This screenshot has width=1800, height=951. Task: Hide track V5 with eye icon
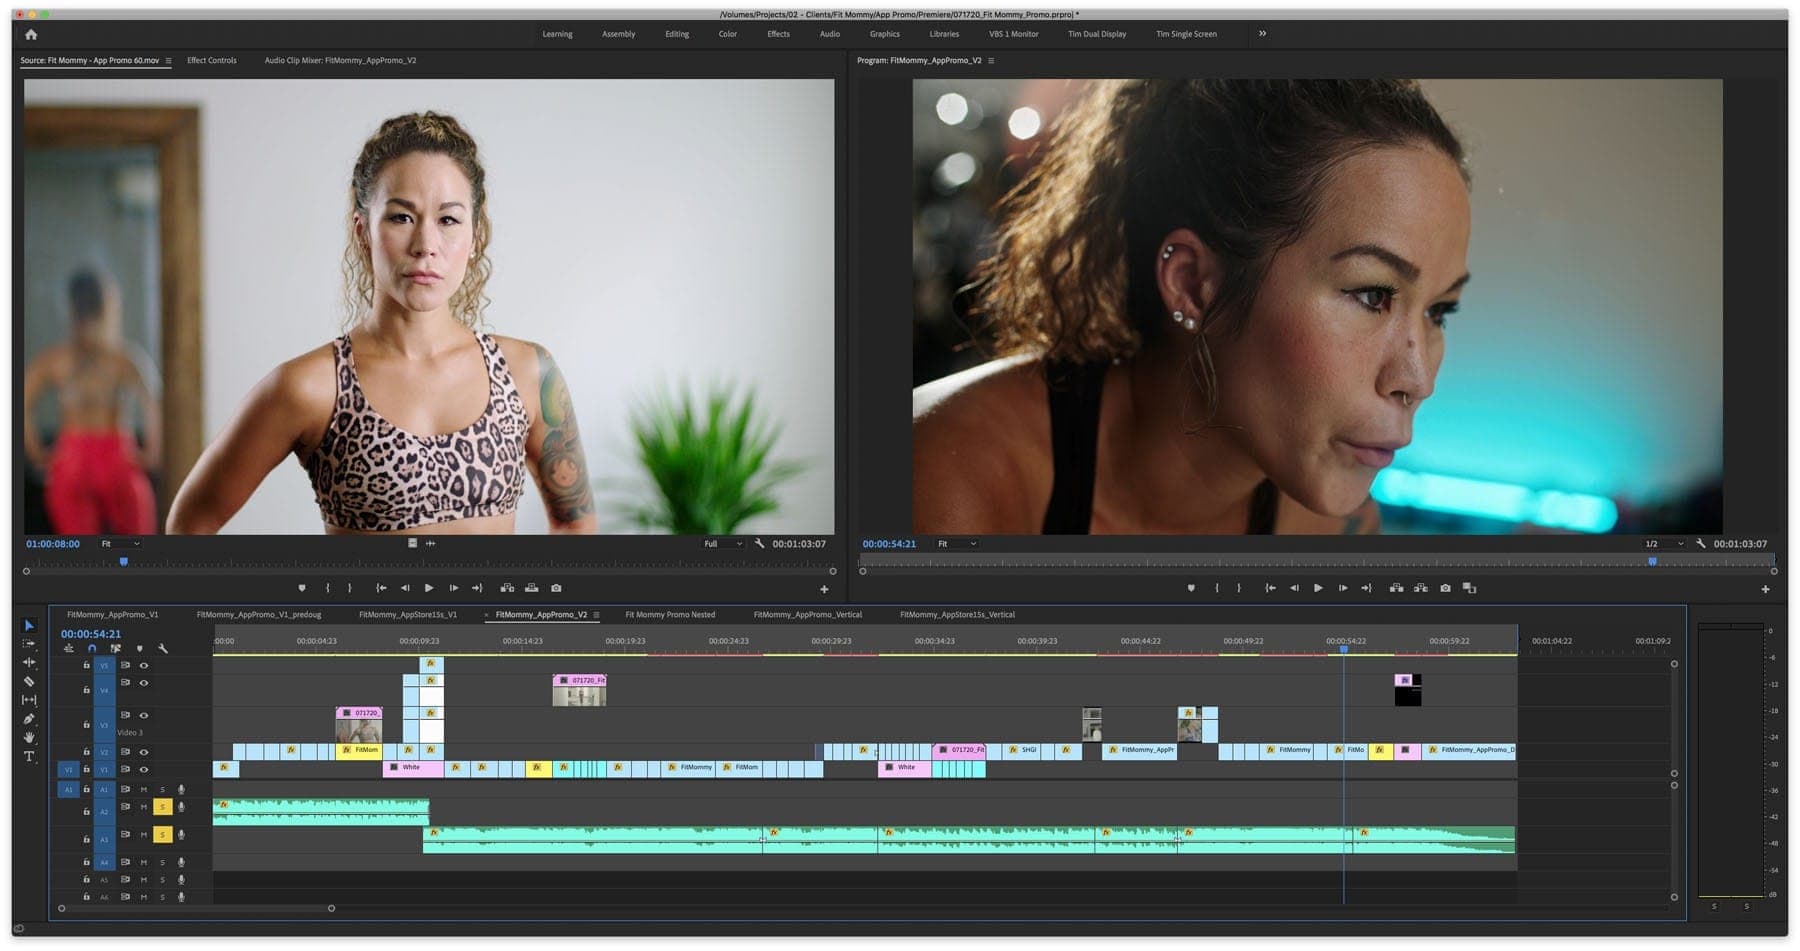point(144,665)
